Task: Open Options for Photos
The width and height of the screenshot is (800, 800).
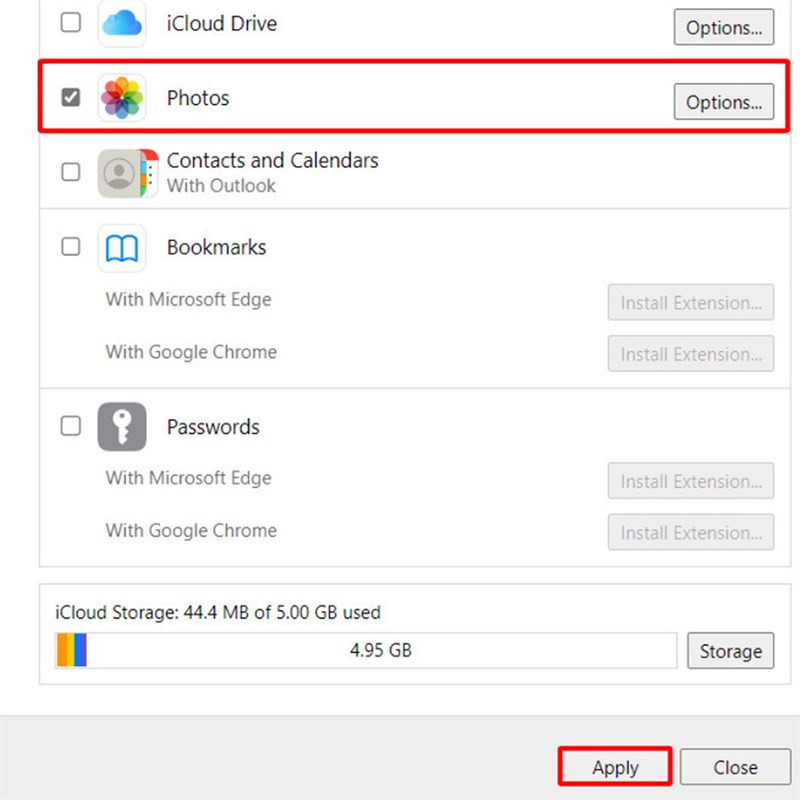Action: point(723,101)
